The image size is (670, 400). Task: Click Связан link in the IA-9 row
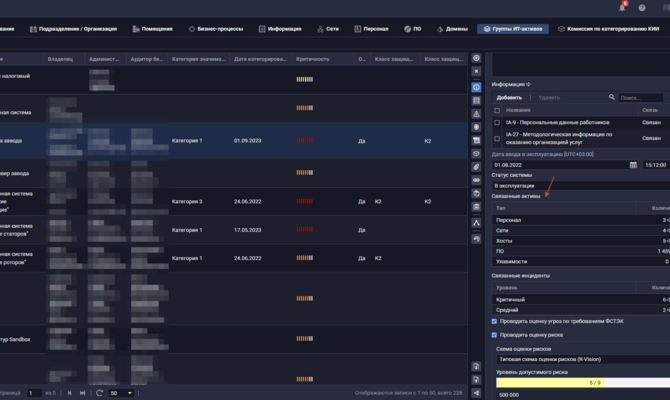click(x=651, y=123)
